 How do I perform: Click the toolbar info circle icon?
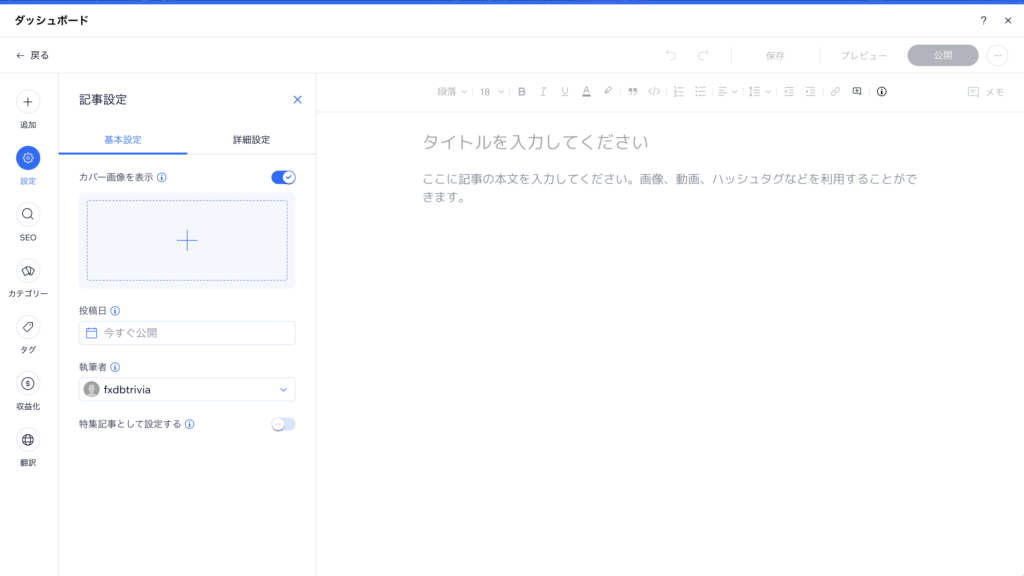[x=882, y=92]
